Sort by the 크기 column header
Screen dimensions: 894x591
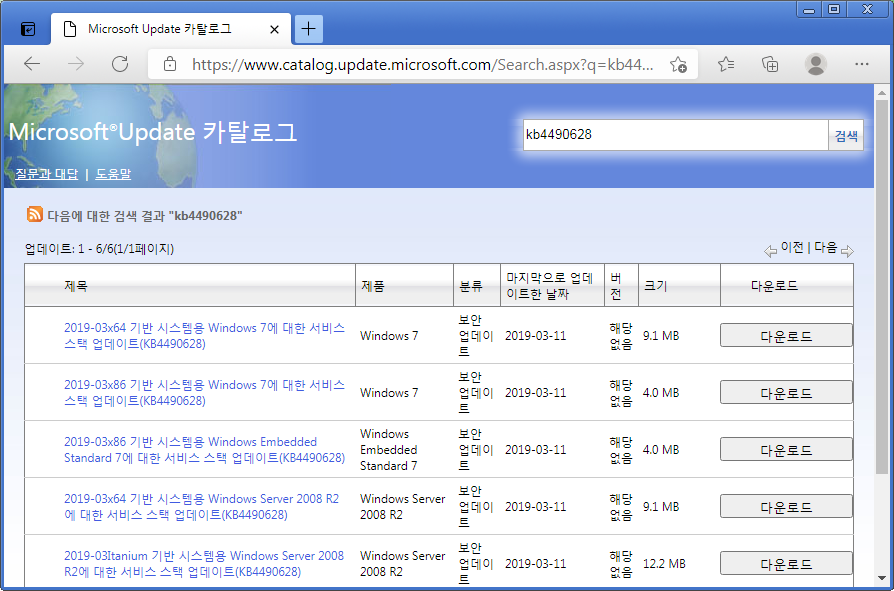point(656,286)
